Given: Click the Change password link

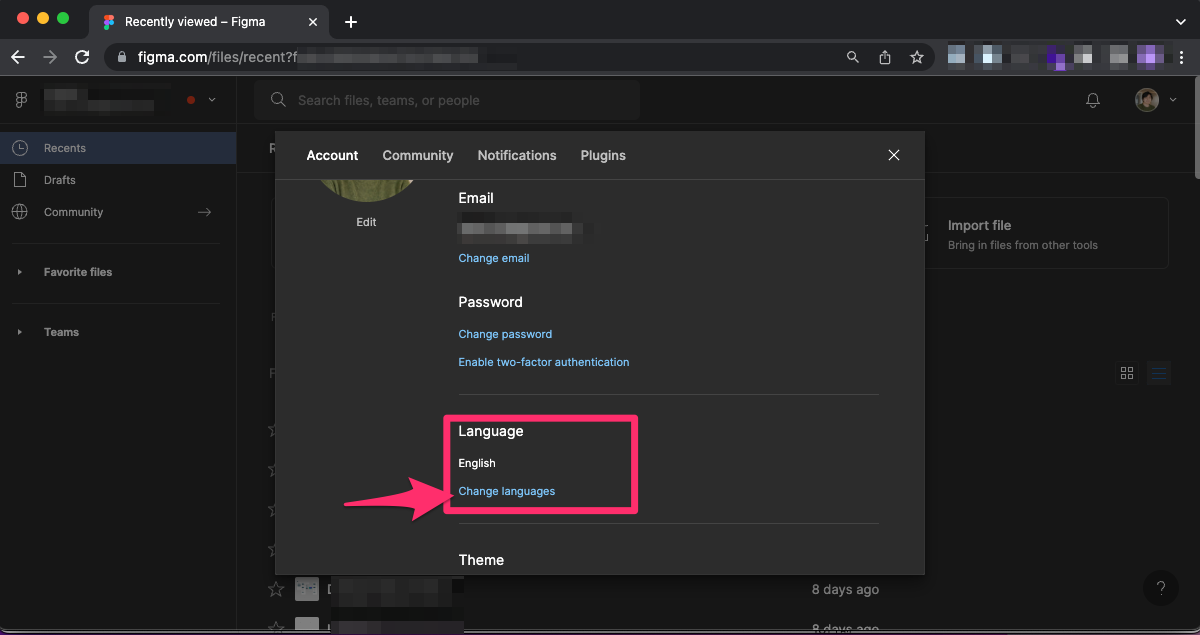Looking at the screenshot, I should coord(505,334).
